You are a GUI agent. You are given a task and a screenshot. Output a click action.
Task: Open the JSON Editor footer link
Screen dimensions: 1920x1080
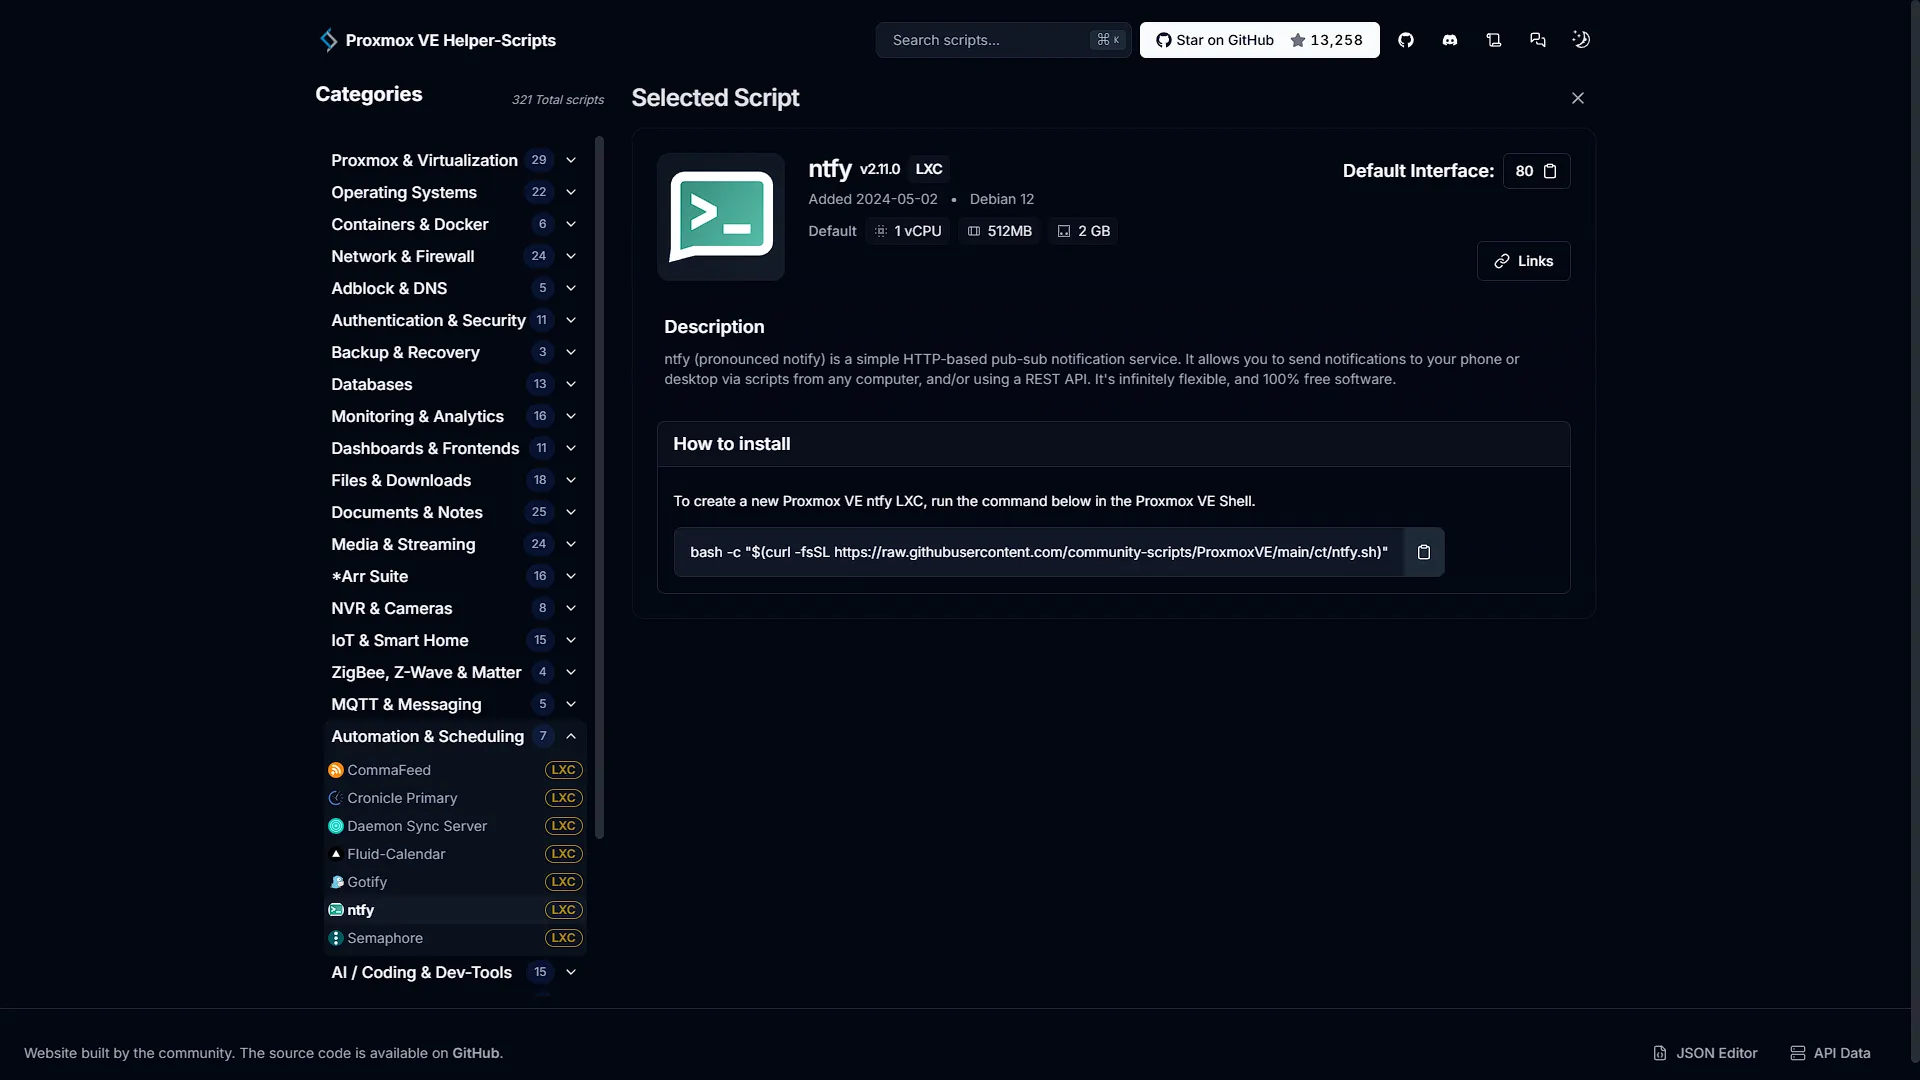point(1705,1053)
